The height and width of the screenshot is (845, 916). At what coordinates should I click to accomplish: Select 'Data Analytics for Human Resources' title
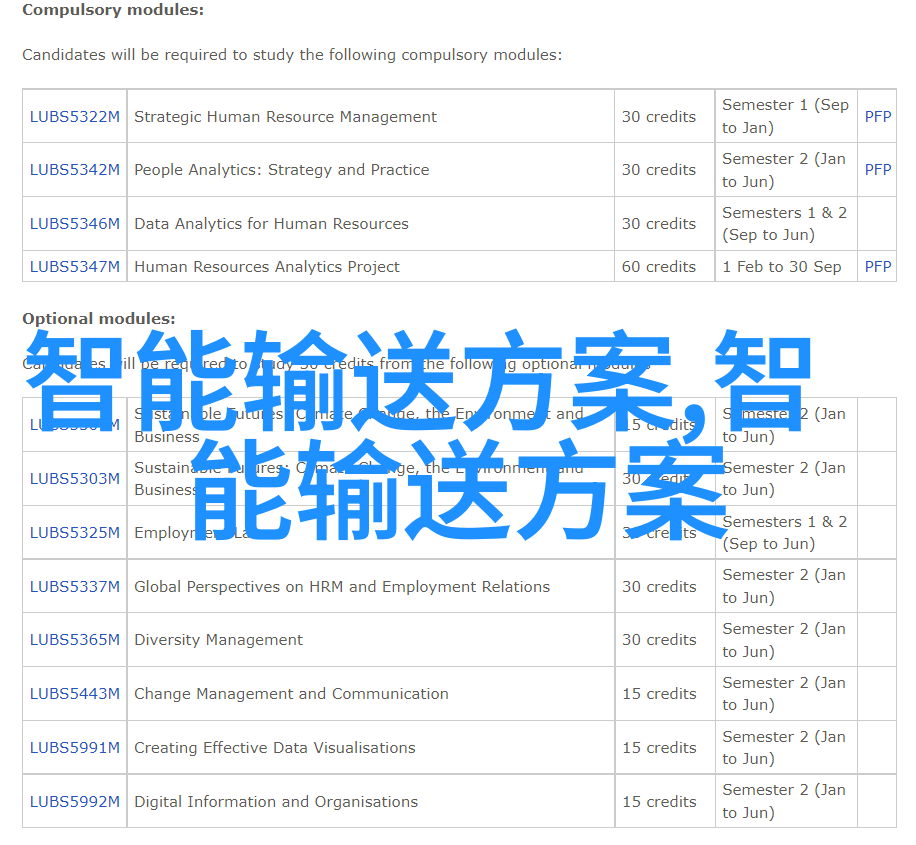271,224
